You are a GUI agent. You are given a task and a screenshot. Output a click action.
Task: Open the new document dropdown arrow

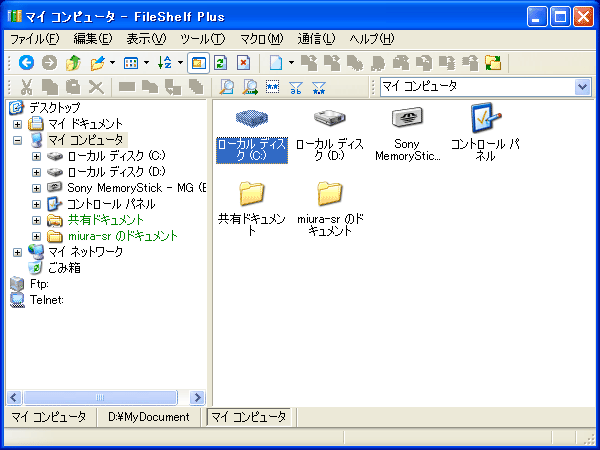coord(291,62)
